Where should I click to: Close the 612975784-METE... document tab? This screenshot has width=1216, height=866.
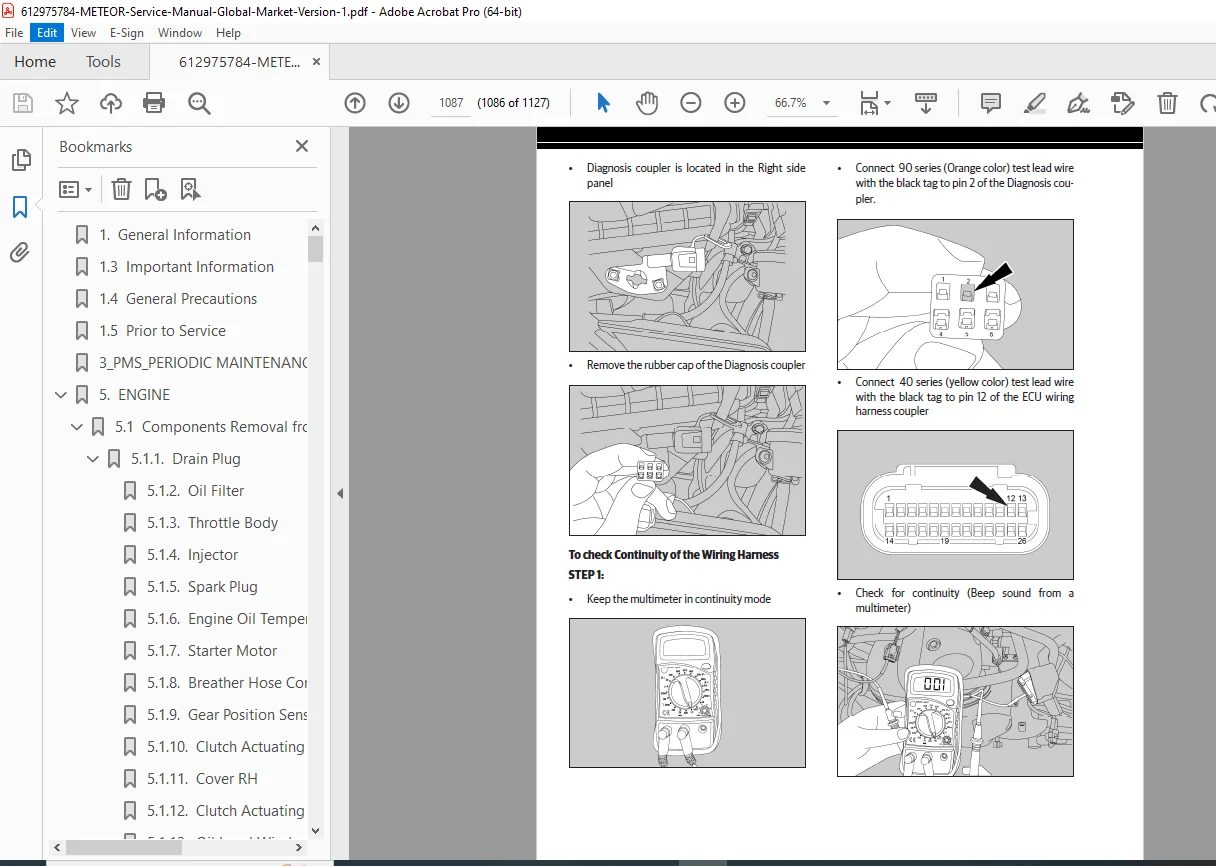(317, 62)
